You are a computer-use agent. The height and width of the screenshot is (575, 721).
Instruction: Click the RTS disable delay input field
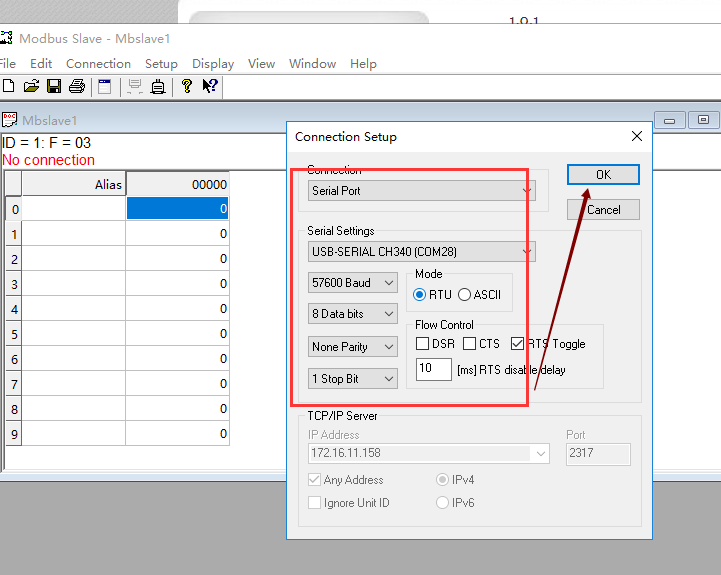point(434,369)
